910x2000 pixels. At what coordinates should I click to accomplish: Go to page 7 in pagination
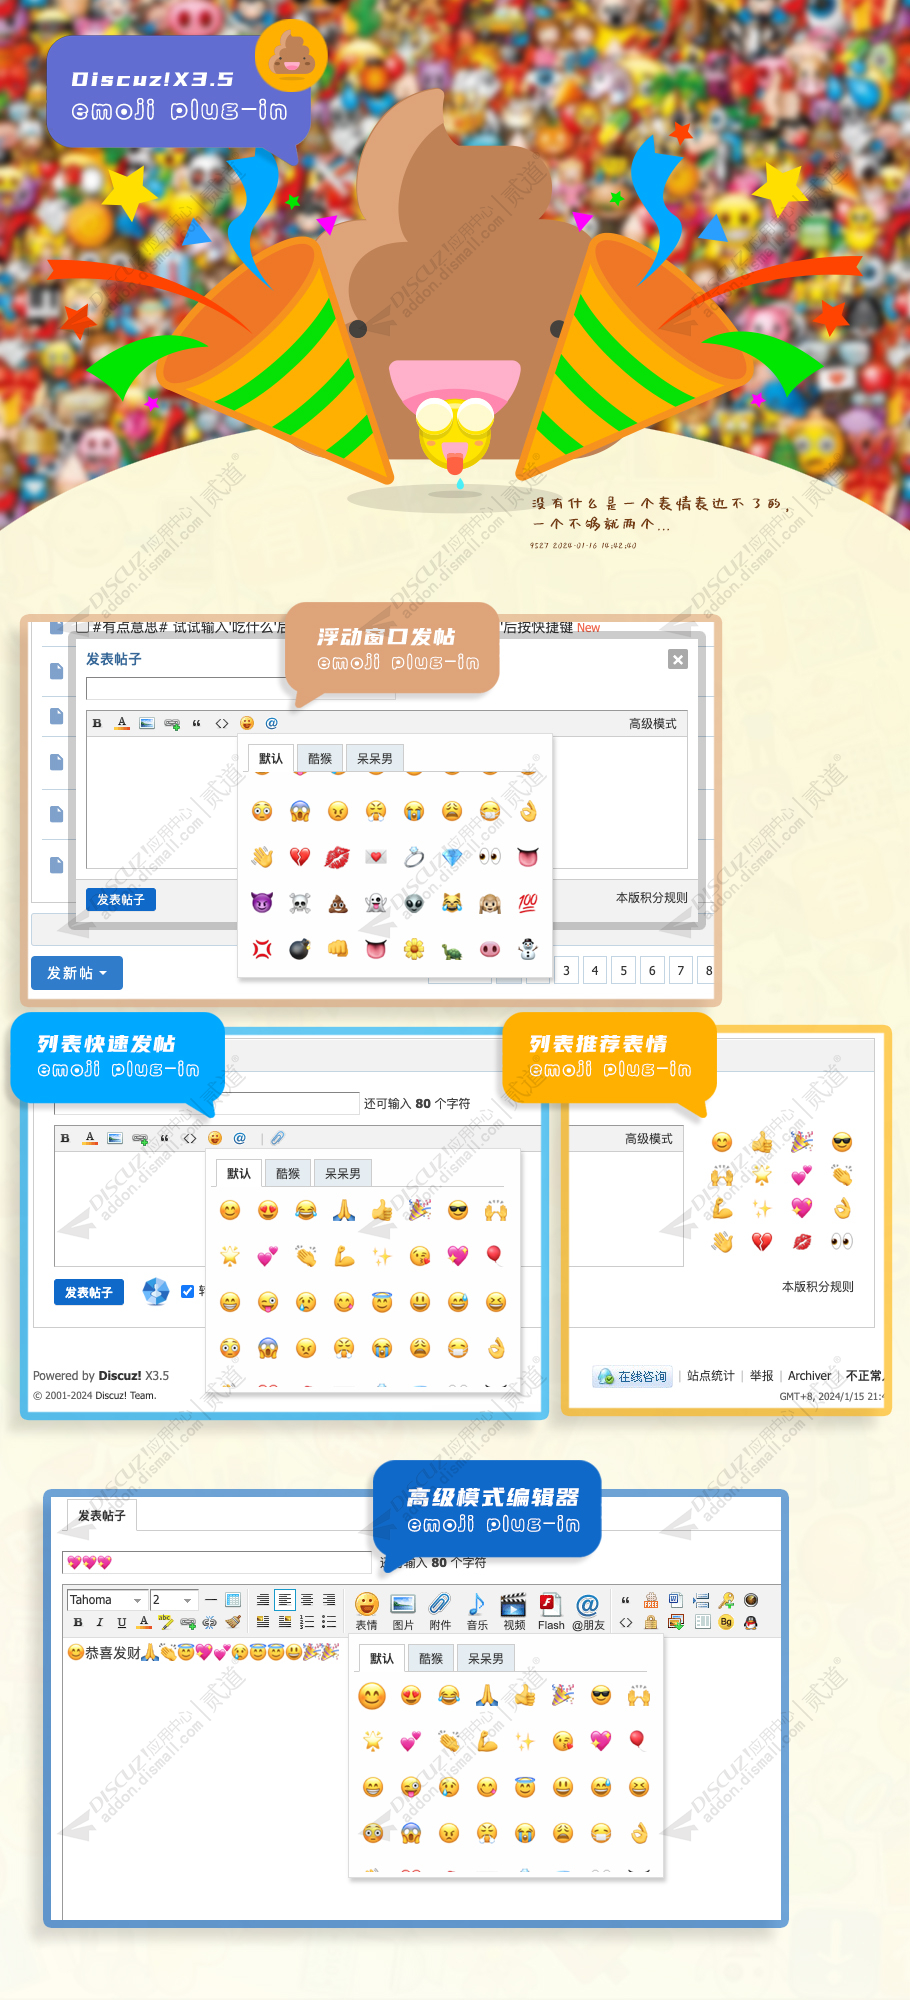pyautogui.click(x=681, y=970)
